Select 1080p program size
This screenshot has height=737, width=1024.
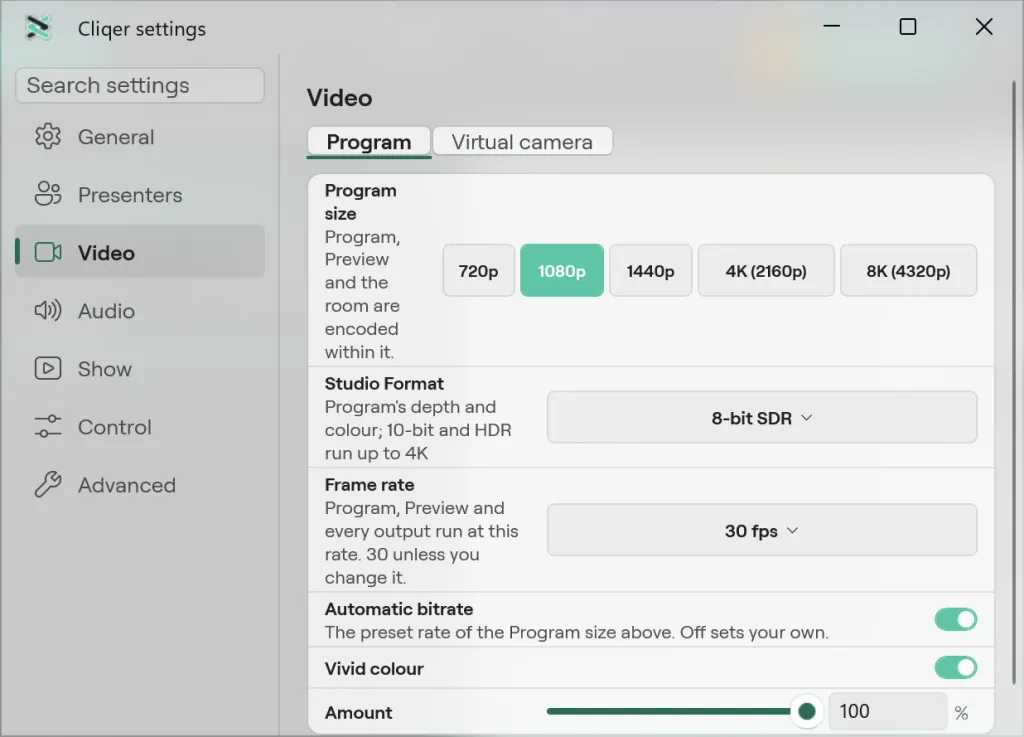(x=562, y=271)
